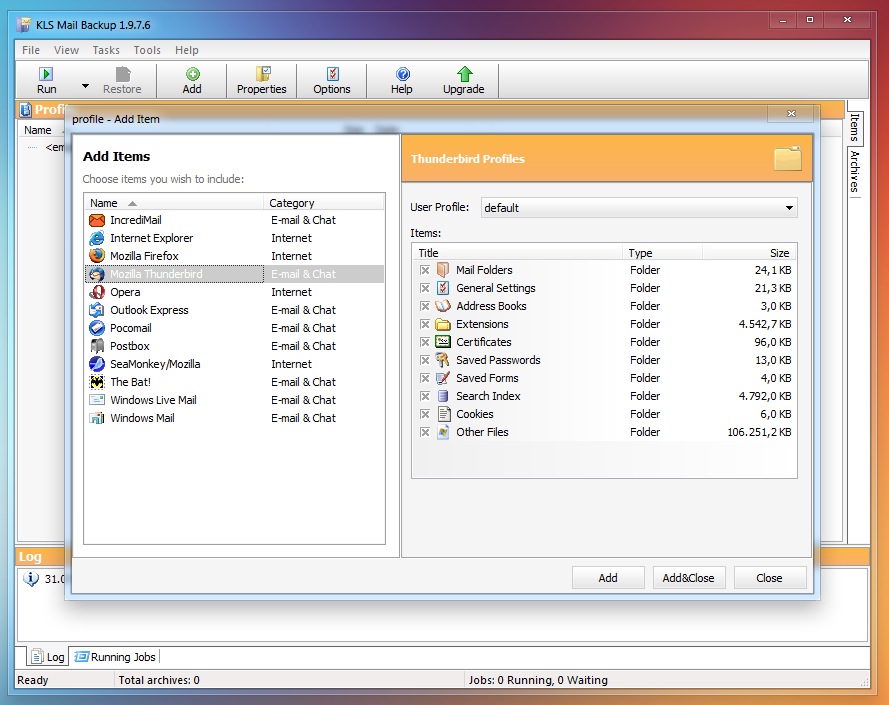Image resolution: width=889 pixels, height=705 pixels.
Task: Select the Pocomail icon
Action: 97,328
